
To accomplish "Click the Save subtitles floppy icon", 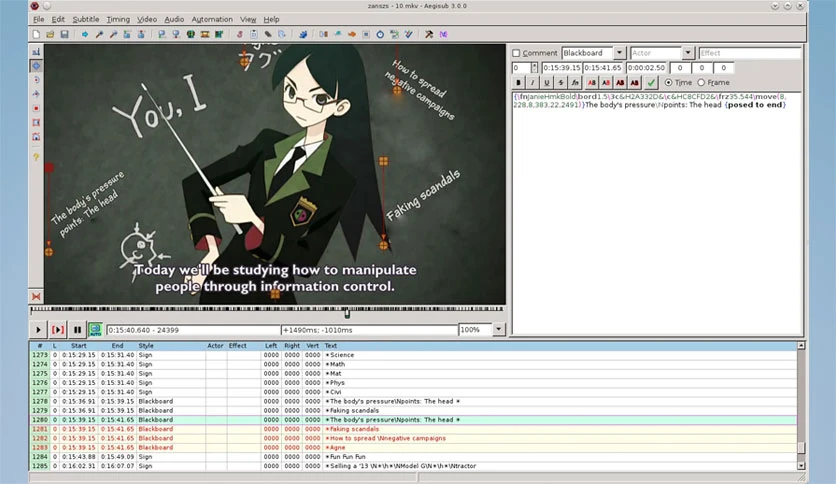I will click(65, 34).
